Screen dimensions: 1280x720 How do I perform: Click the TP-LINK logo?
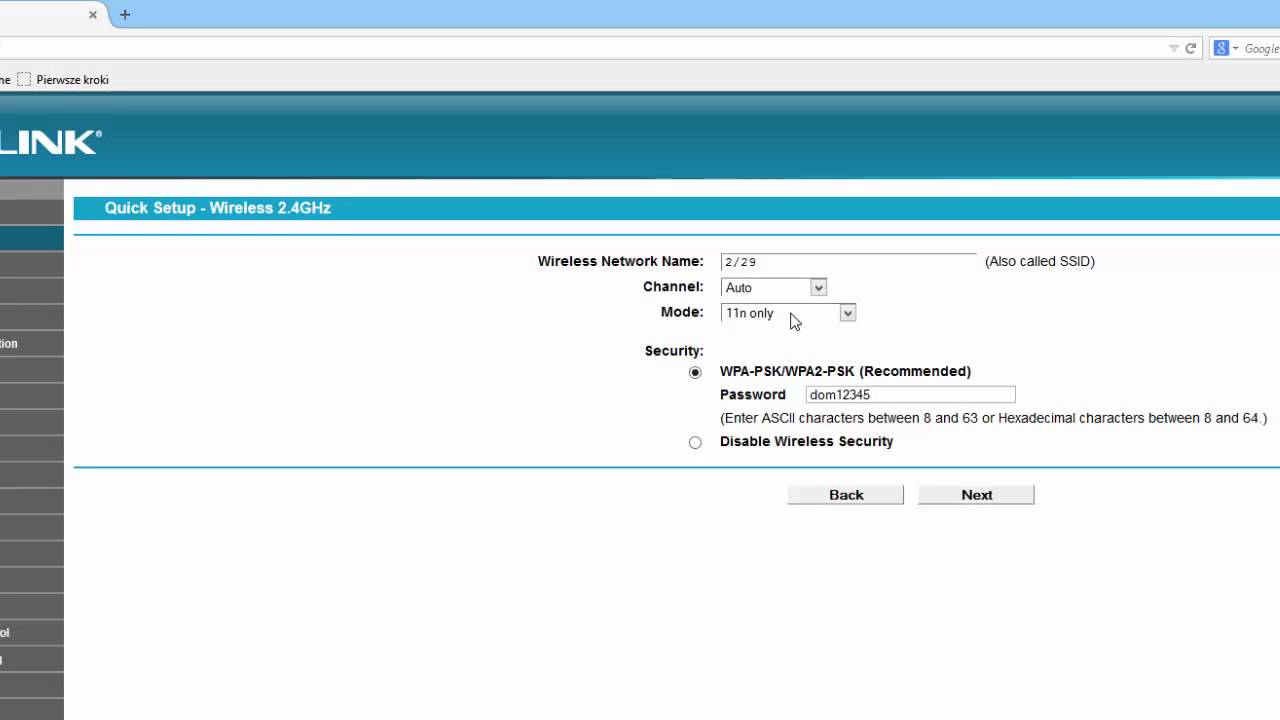tap(50, 142)
